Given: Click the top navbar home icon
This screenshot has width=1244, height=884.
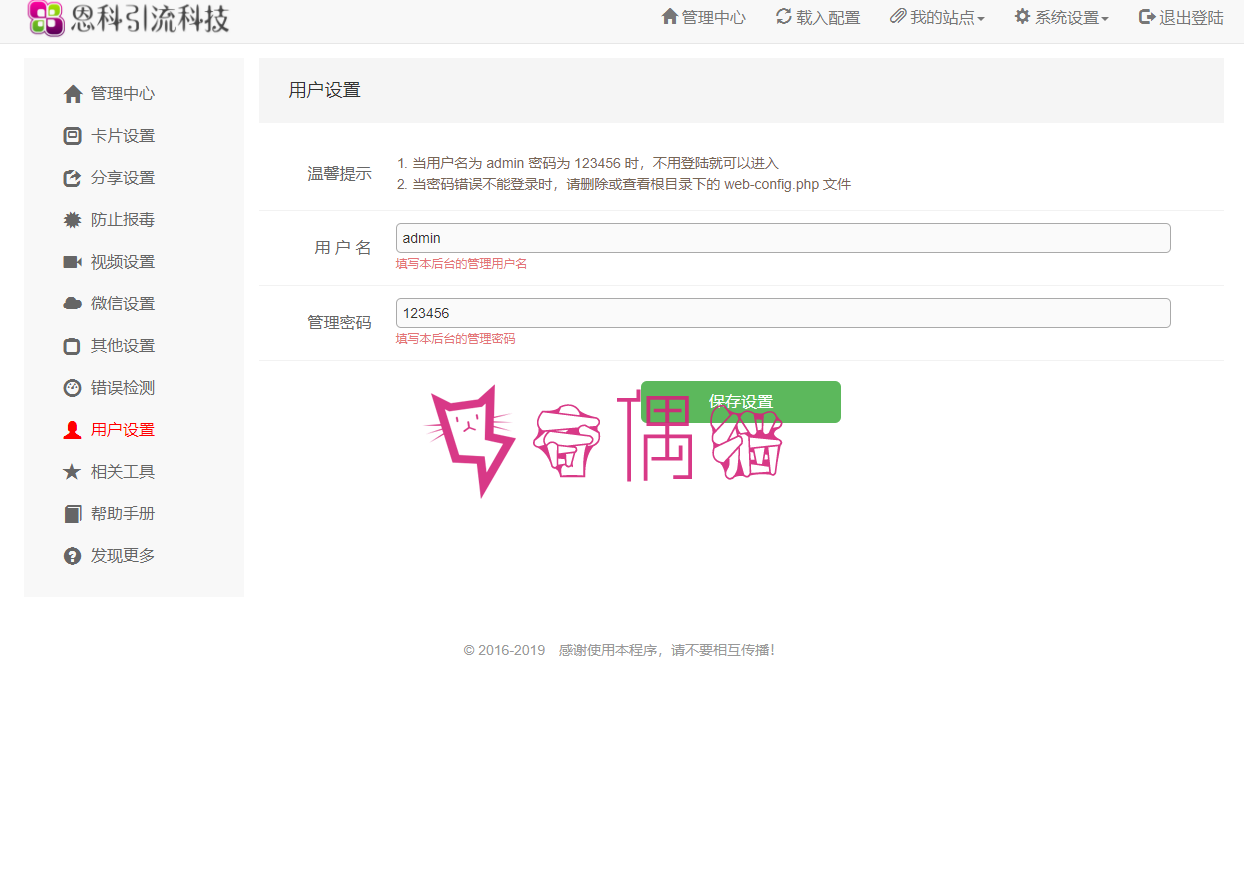Looking at the screenshot, I should pos(670,17).
